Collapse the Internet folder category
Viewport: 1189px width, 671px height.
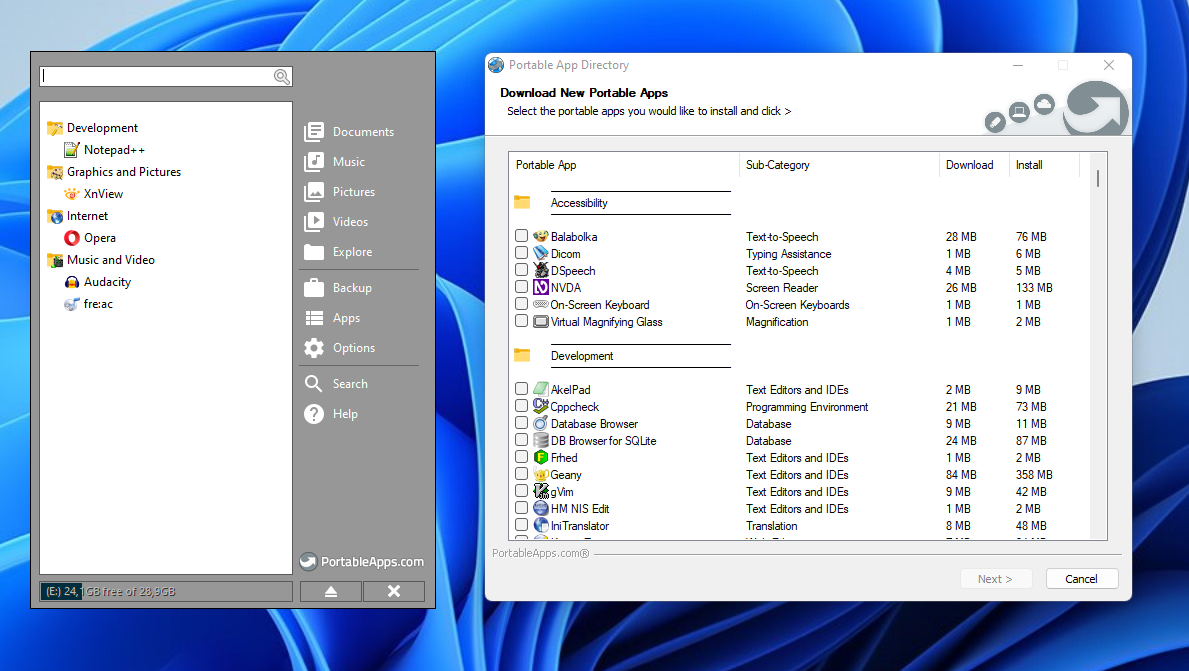87,216
